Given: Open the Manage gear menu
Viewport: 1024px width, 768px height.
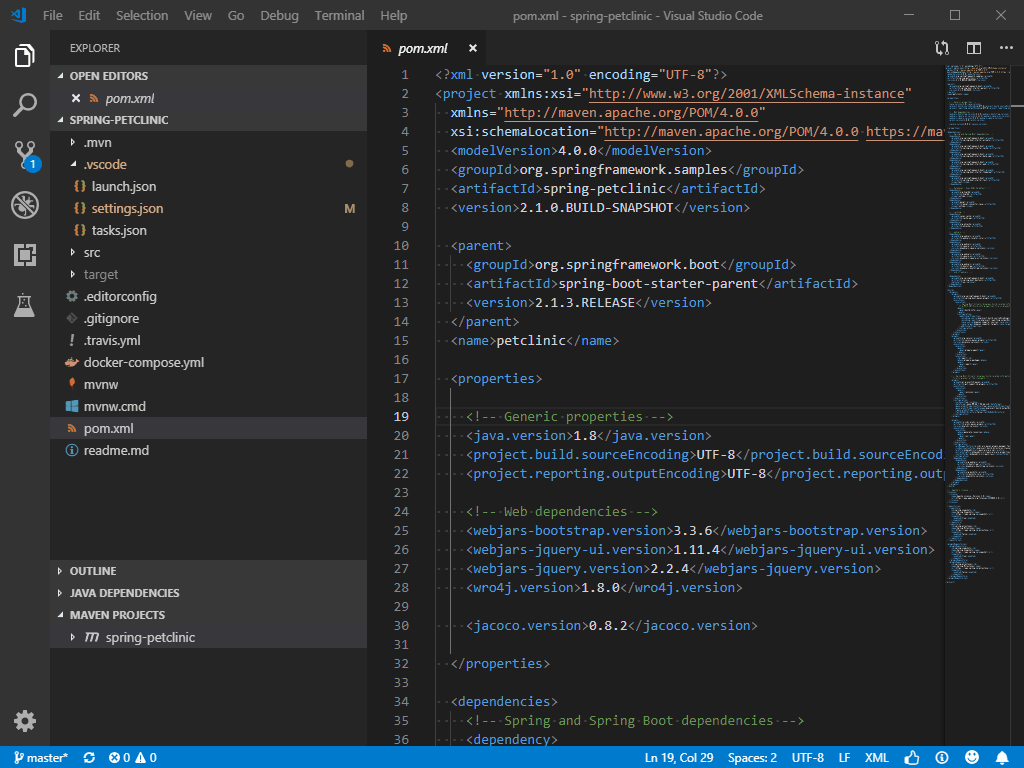Looking at the screenshot, I should pyautogui.click(x=24, y=721).
